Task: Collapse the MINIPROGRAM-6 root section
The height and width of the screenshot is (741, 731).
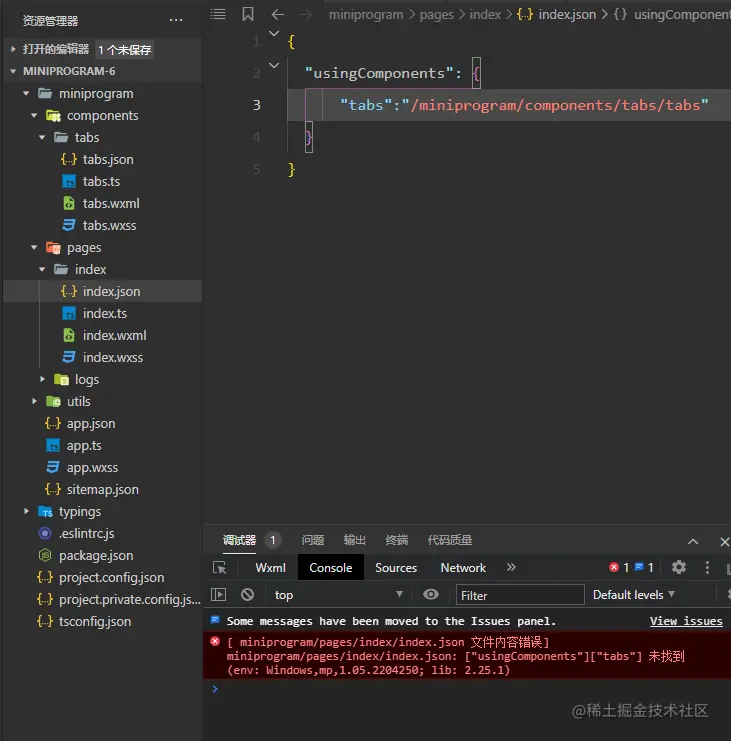Action: click(x=13, y=71)
